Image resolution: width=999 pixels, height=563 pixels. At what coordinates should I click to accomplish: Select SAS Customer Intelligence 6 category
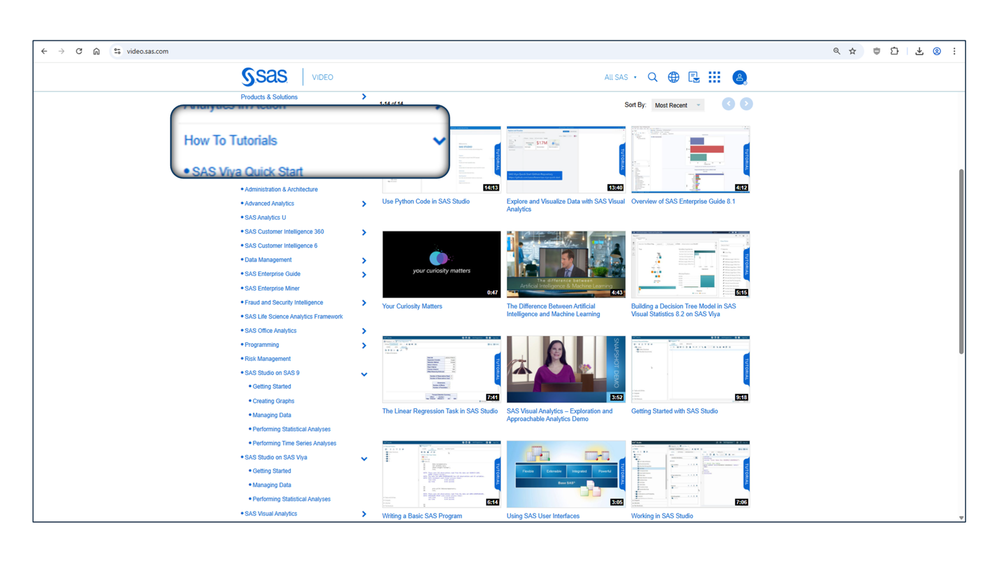click(281, 245)
